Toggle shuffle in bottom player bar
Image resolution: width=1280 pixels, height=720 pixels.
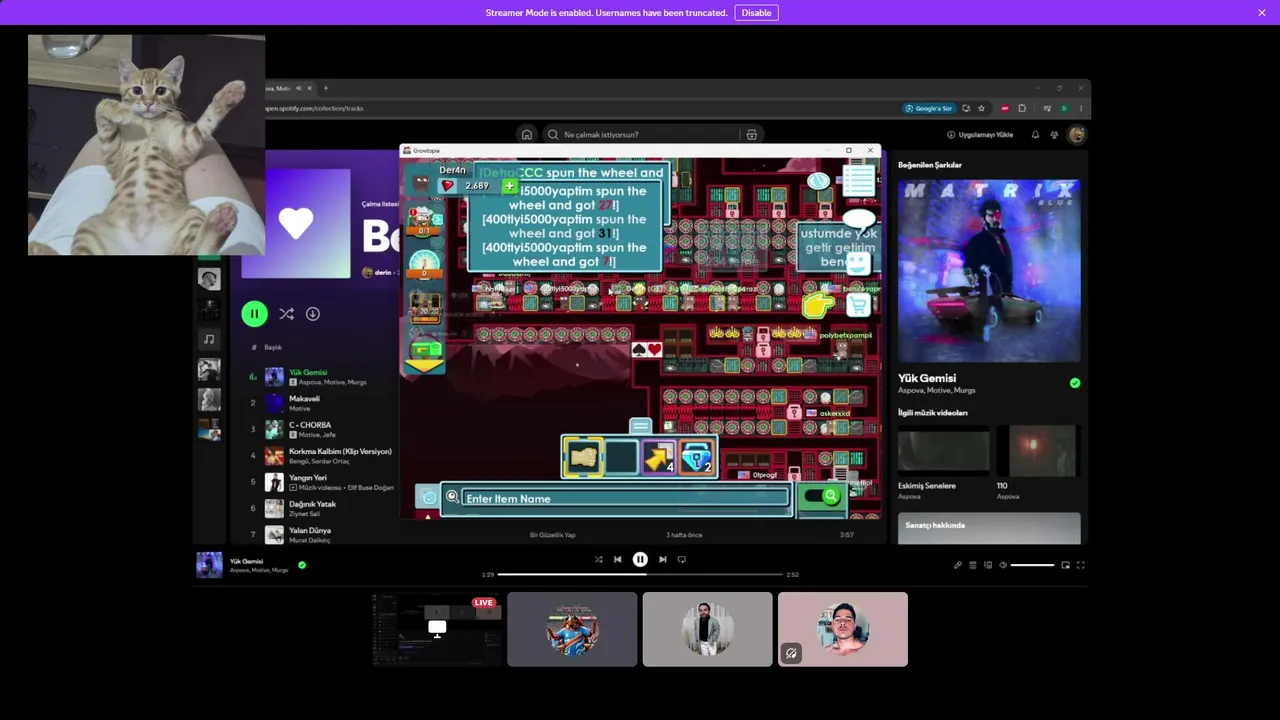pyautogui.click(x=599, y=560)
